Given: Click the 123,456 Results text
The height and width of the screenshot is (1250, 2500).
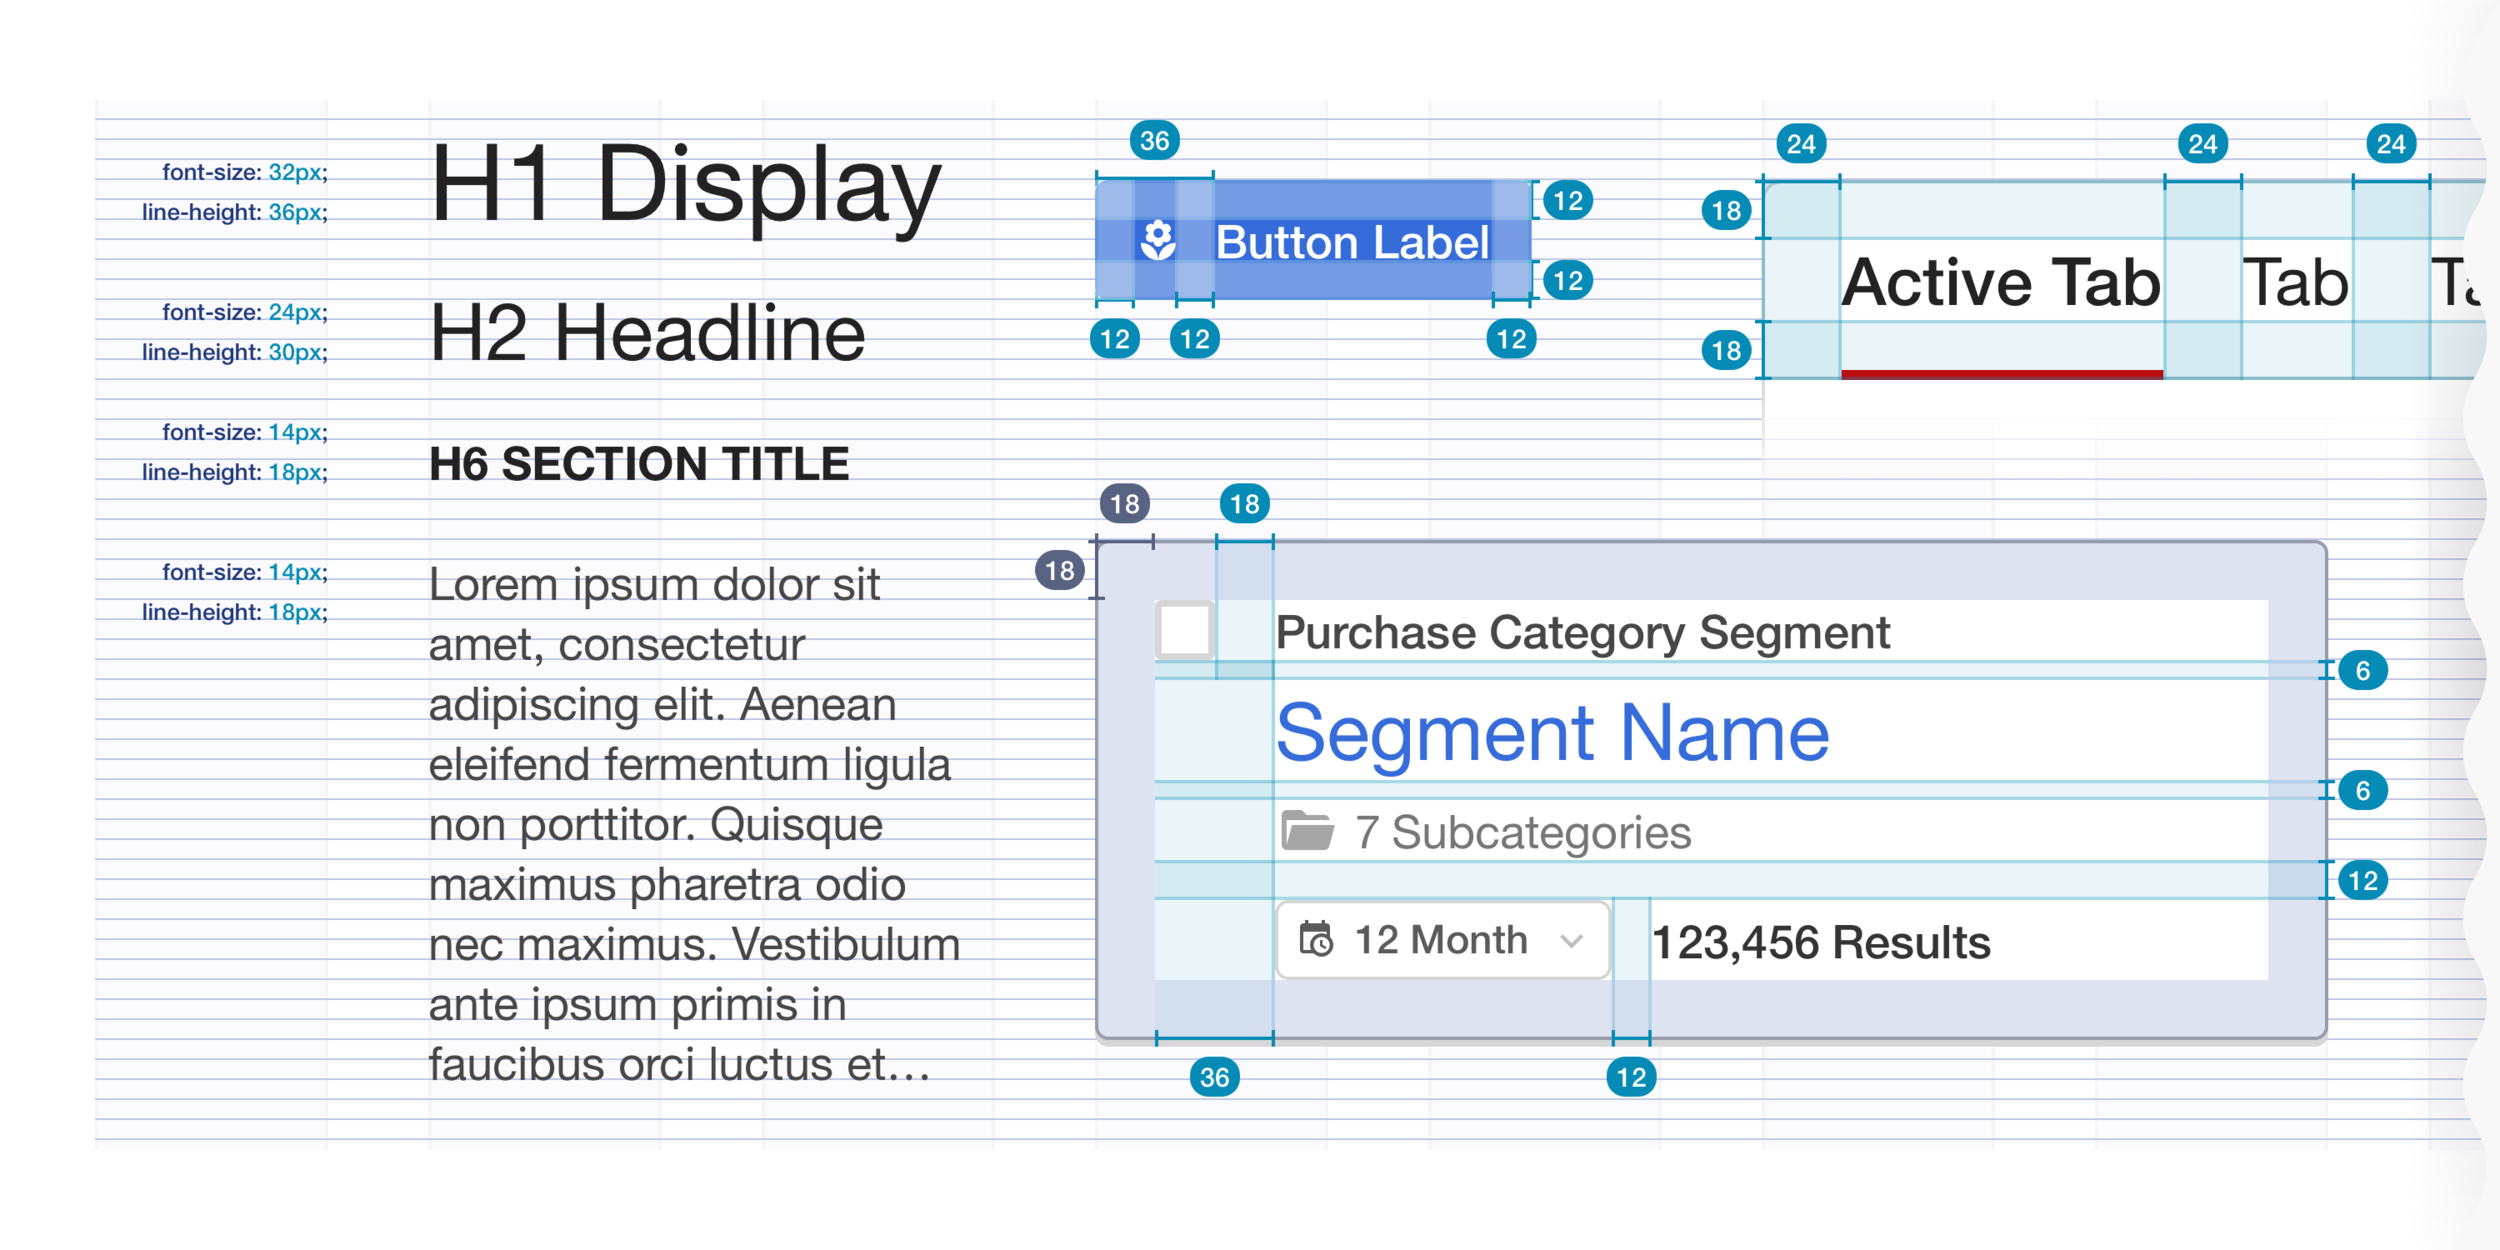Looking at the screenshot, I should point(1820,943).
